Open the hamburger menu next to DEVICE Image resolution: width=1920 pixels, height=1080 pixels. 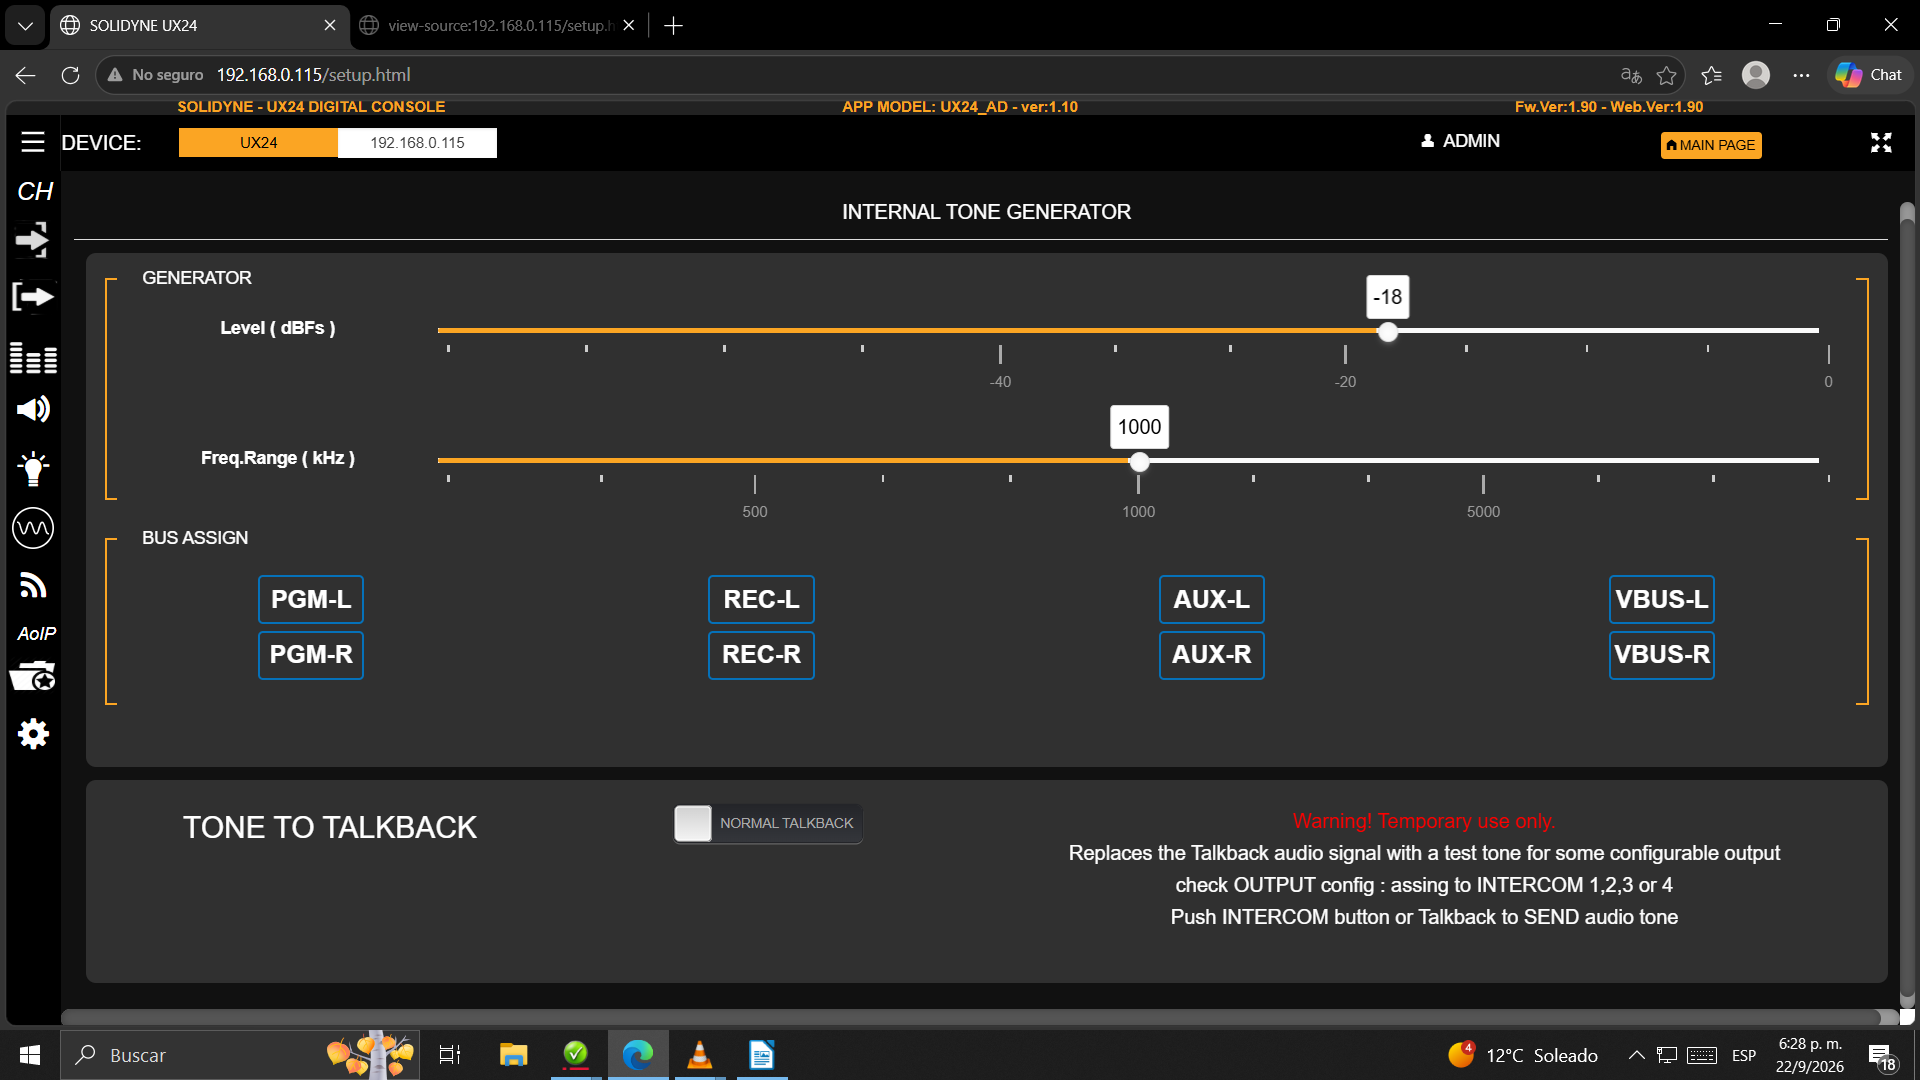33,142
